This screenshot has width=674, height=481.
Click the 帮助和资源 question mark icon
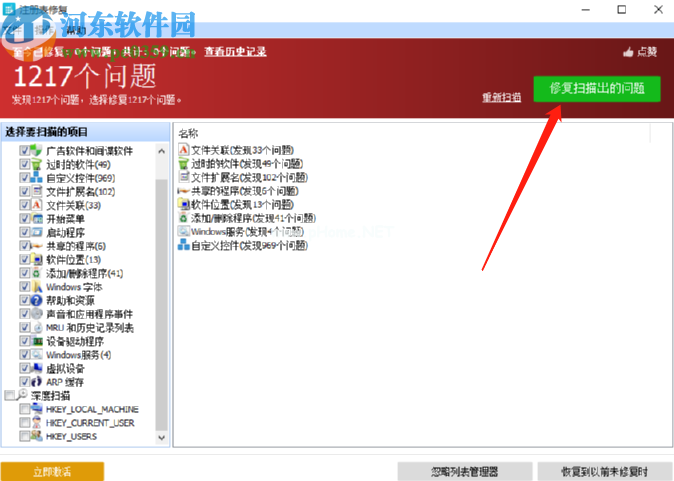point(37,300)
